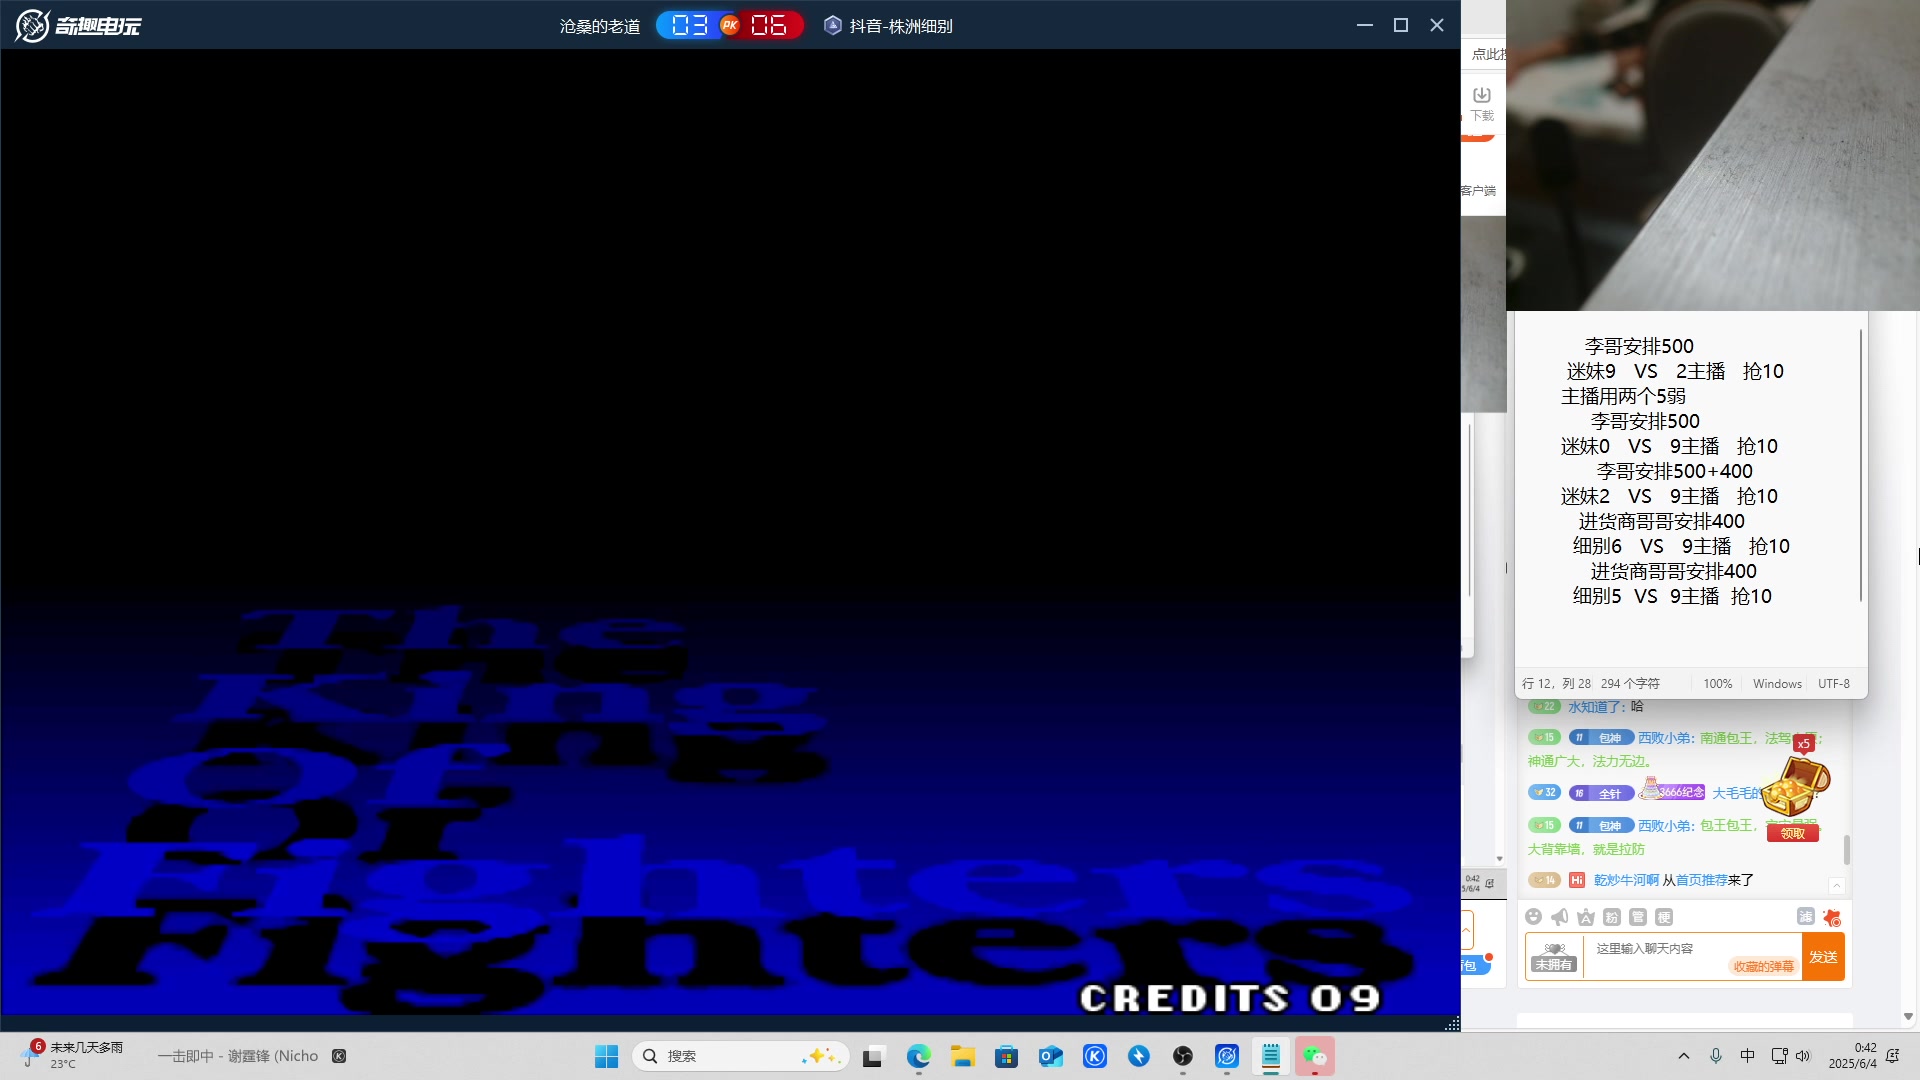Click the notepad line 李哥安排500+400
The height and width of the screenshot is (1080, 1920).
pos(1674,471)
